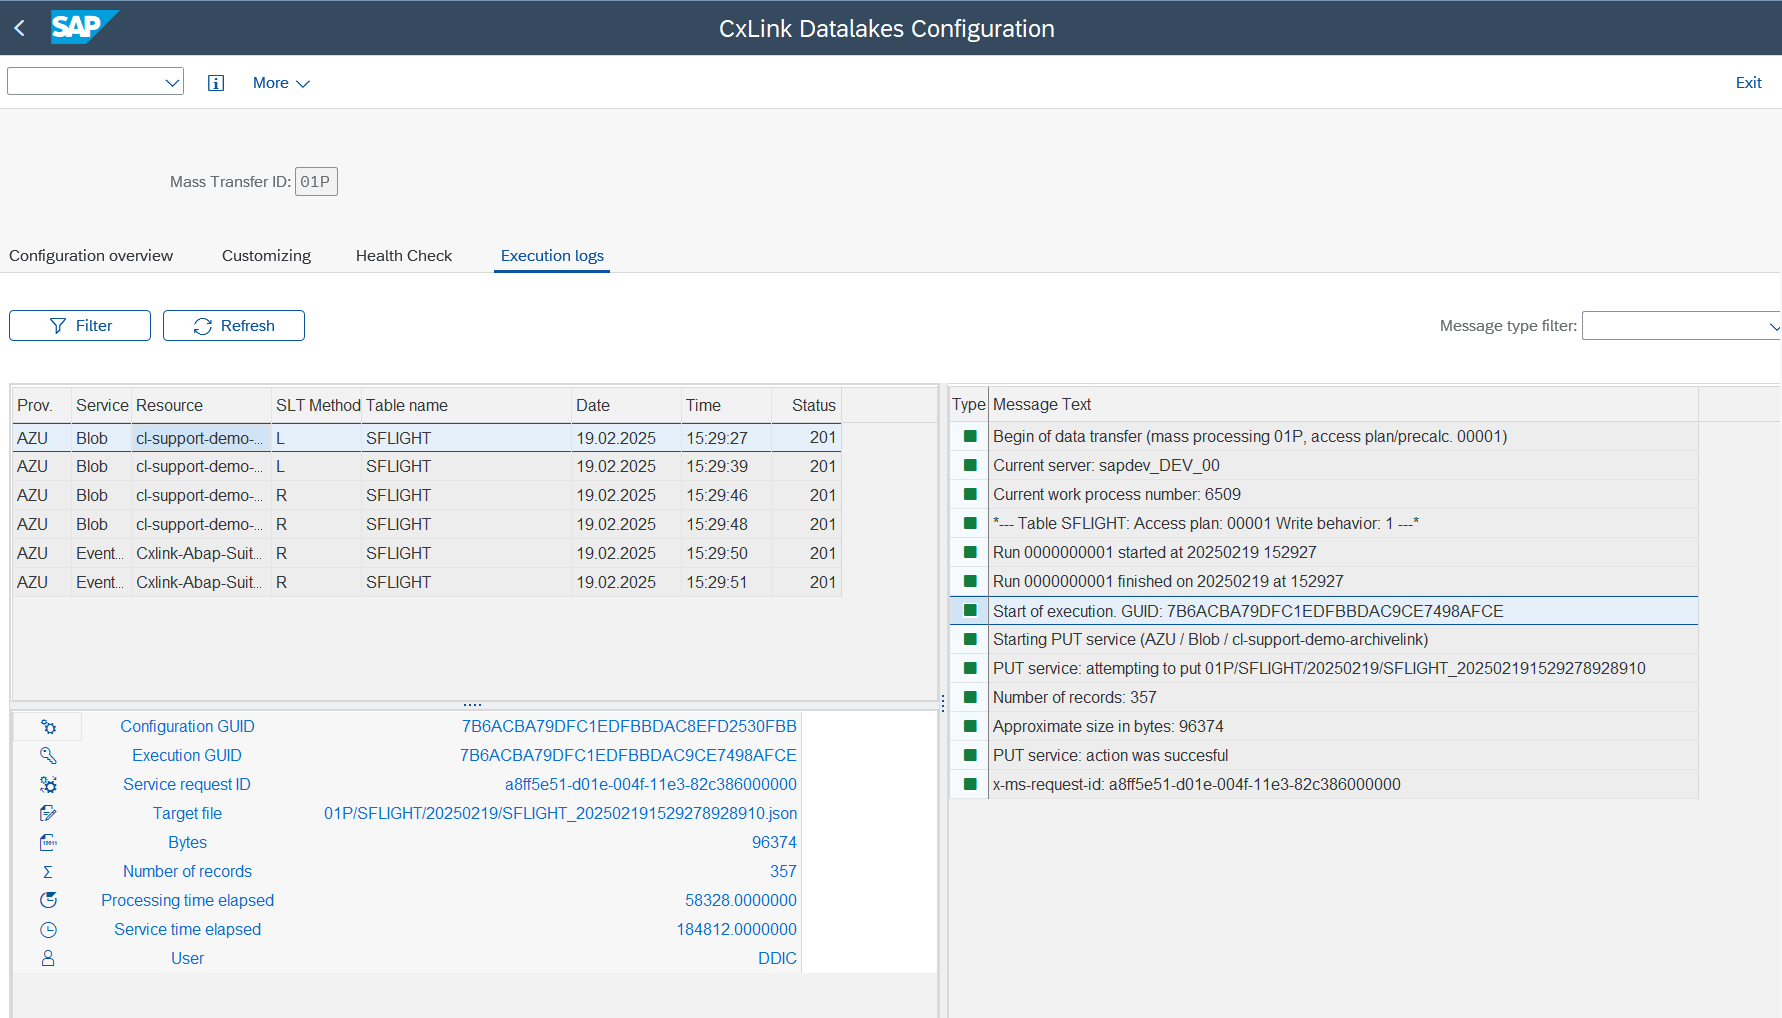Click the User person icon
This screenshot has height=1018, width=1782.
click(x=48, y=959)
